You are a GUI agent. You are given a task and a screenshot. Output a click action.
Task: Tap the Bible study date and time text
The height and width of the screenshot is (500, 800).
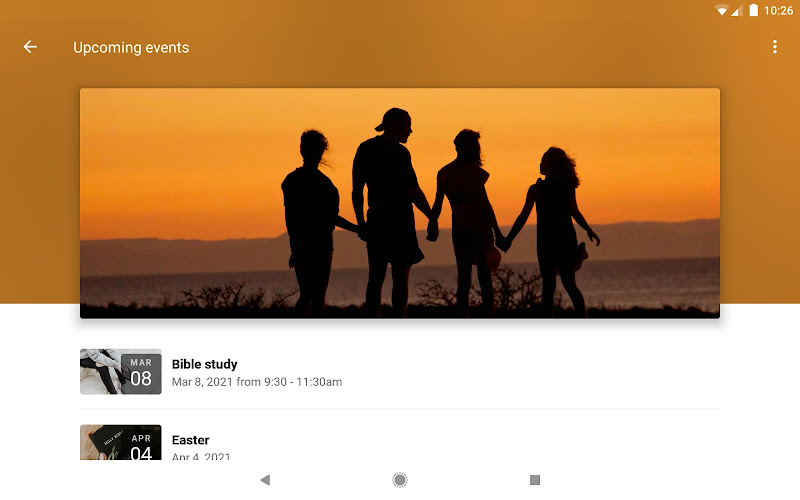[257, 382]
